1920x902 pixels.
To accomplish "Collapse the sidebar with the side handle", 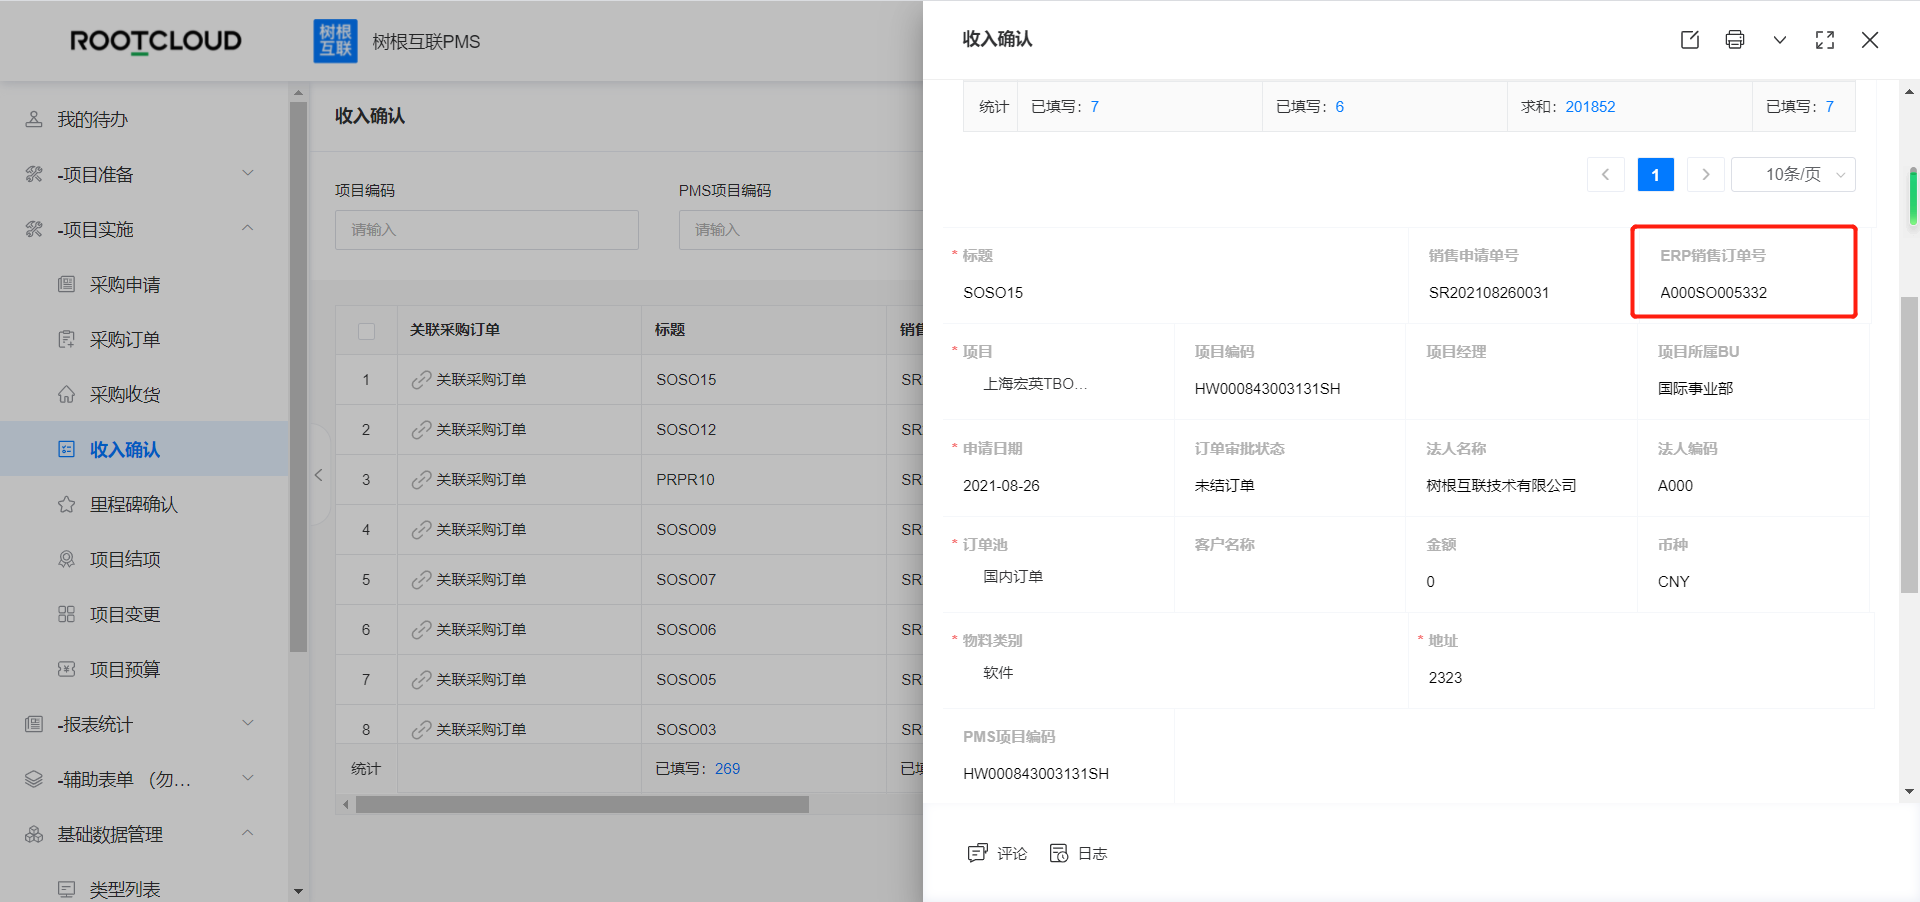I will point(319,475).
